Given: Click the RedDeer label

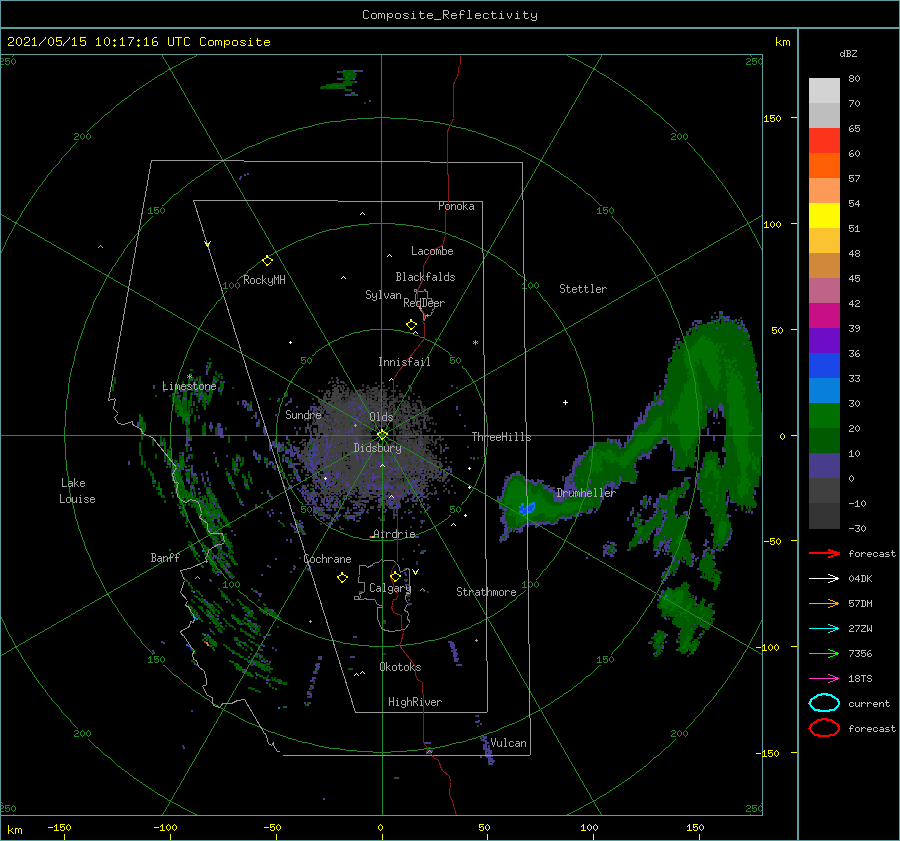Looking at the screenshot, I should [424, 303].
